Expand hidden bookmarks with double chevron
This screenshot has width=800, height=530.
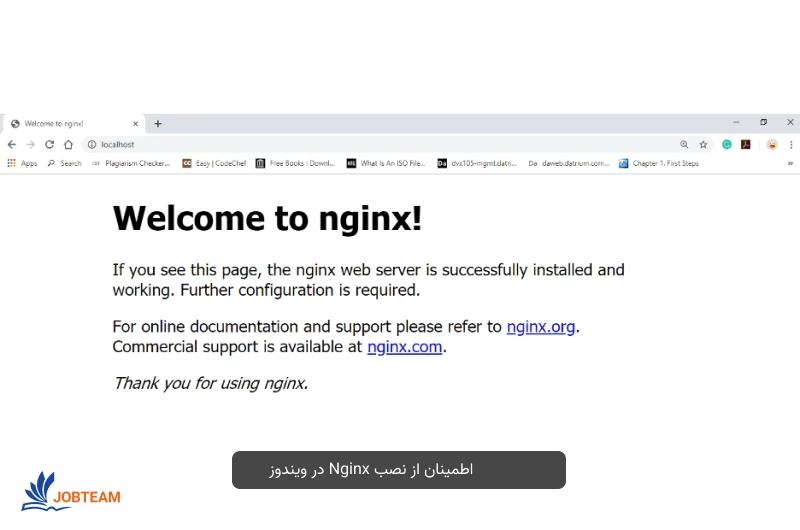pos(790,163)
